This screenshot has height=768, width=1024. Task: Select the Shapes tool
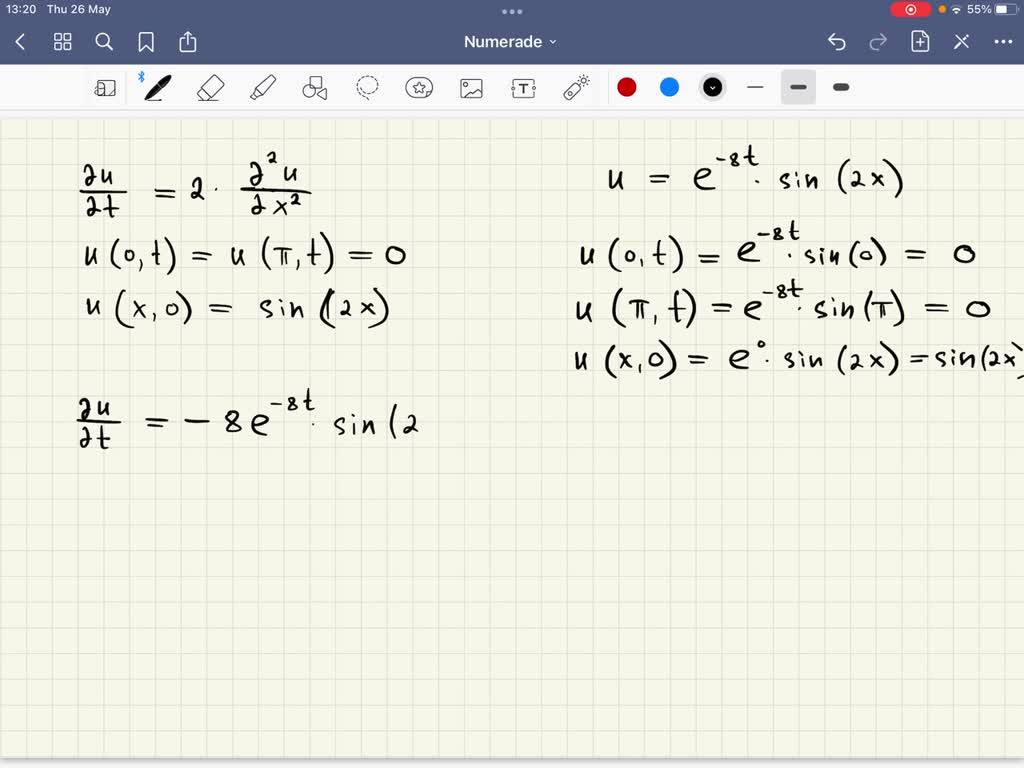click(315, 88)
